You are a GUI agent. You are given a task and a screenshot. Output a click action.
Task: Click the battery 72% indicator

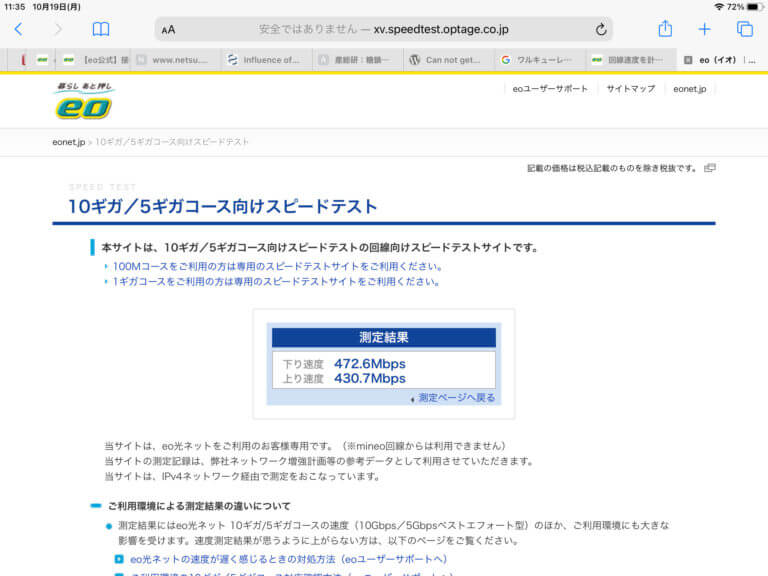[x=745, y=7]
